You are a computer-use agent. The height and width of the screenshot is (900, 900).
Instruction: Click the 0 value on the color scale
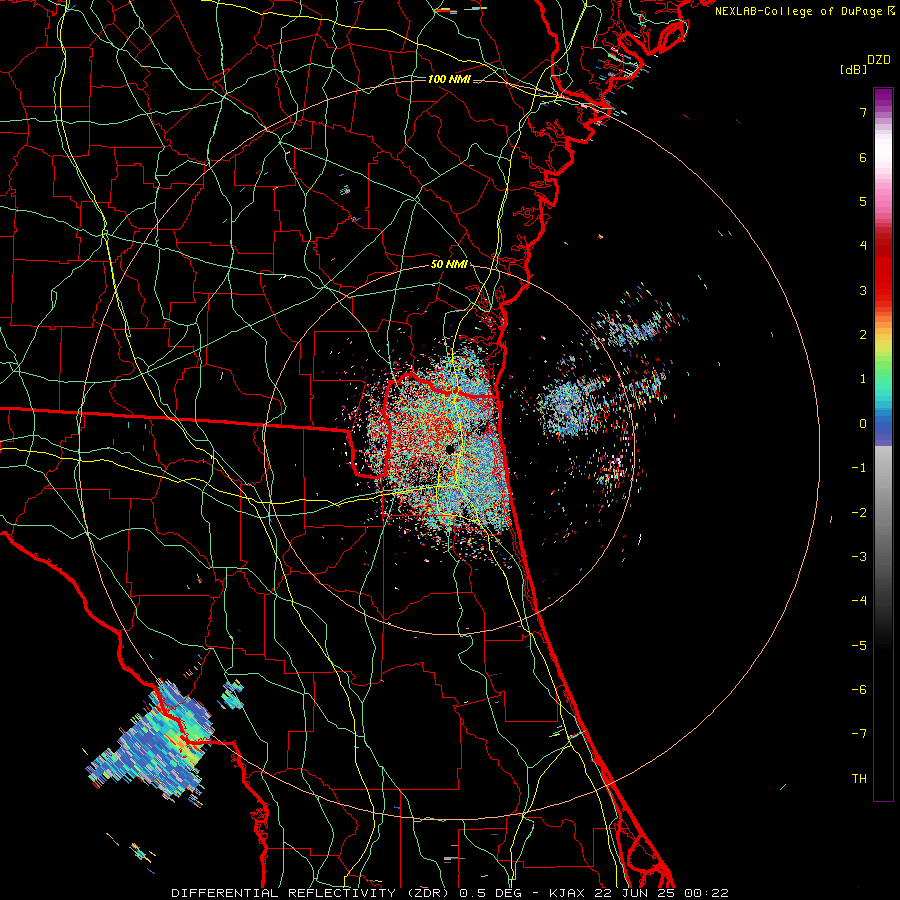tap(863, 424)
